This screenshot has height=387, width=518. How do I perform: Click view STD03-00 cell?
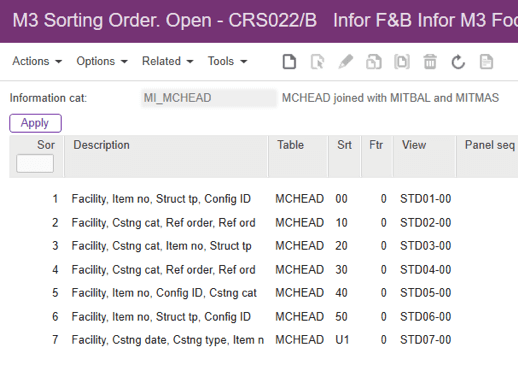pos(426,246)
